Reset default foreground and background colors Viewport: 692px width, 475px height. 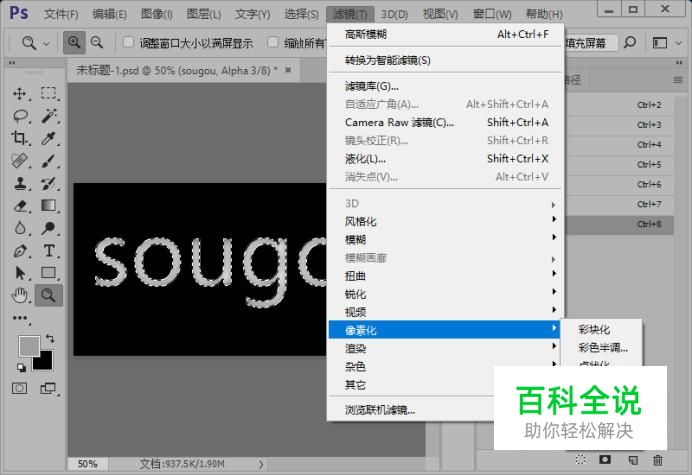coord(21,367)
